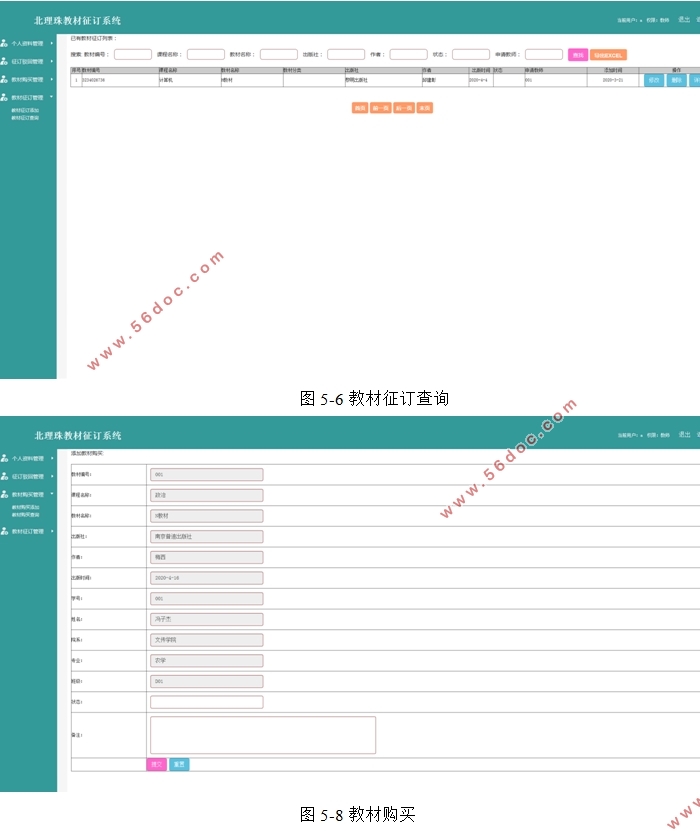The height and width of the screenshot is (831, 700).
Task: Click the blue 重置 reset button
Action: click(179, 764)
